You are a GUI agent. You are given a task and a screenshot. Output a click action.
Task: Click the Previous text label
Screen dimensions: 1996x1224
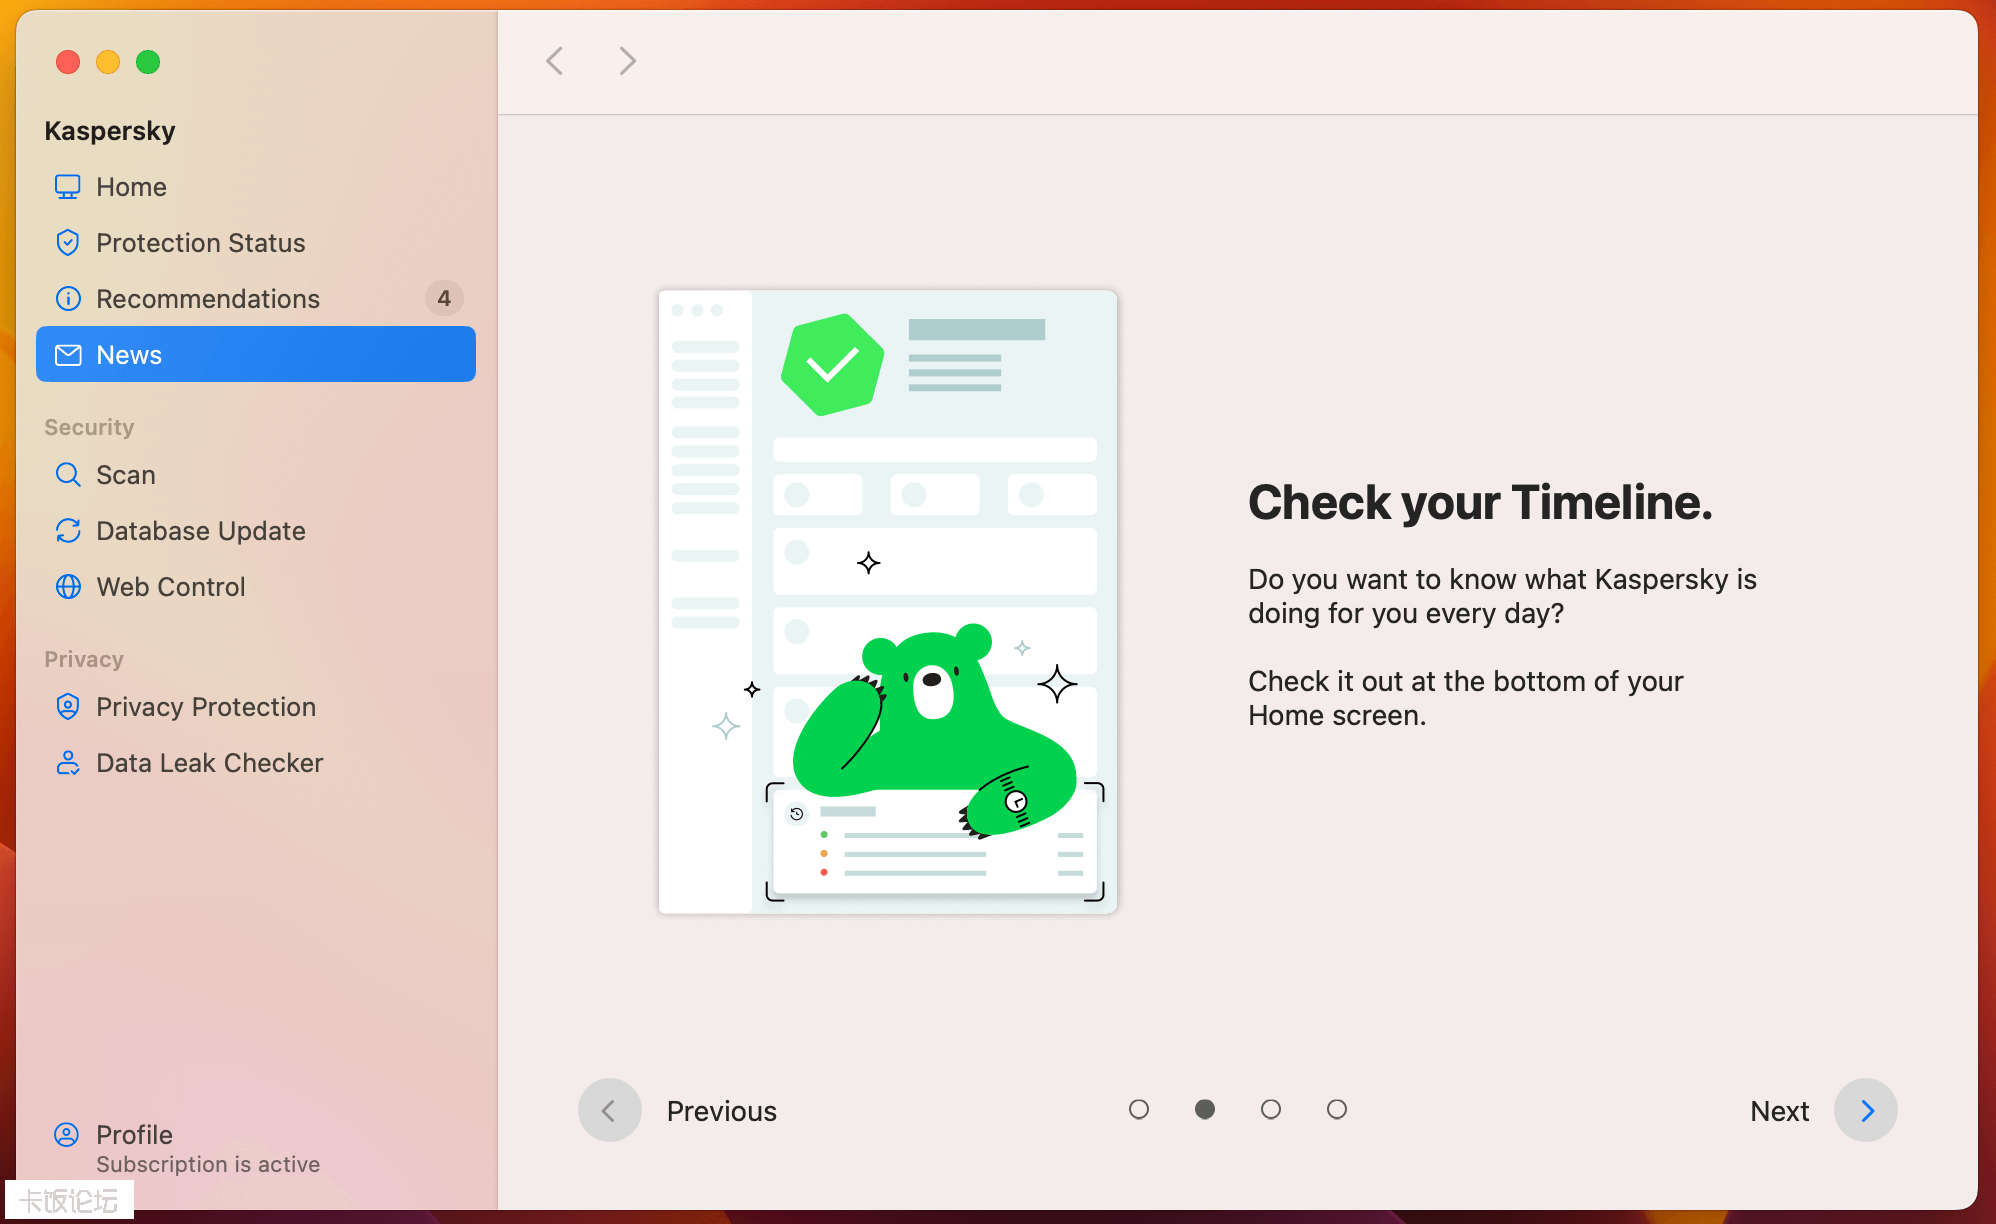click(x=721, y=1111)
